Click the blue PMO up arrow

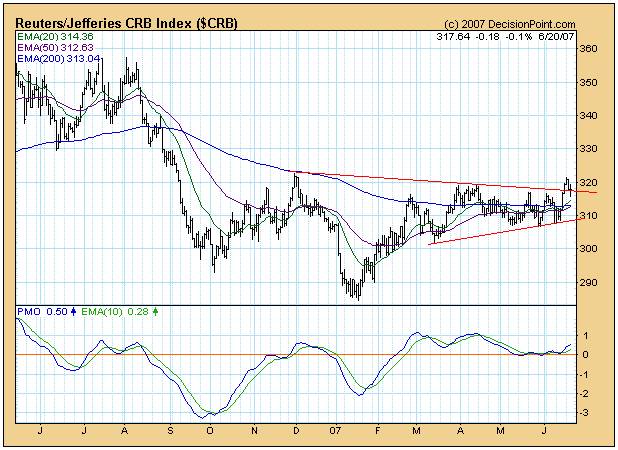(73, 312)
